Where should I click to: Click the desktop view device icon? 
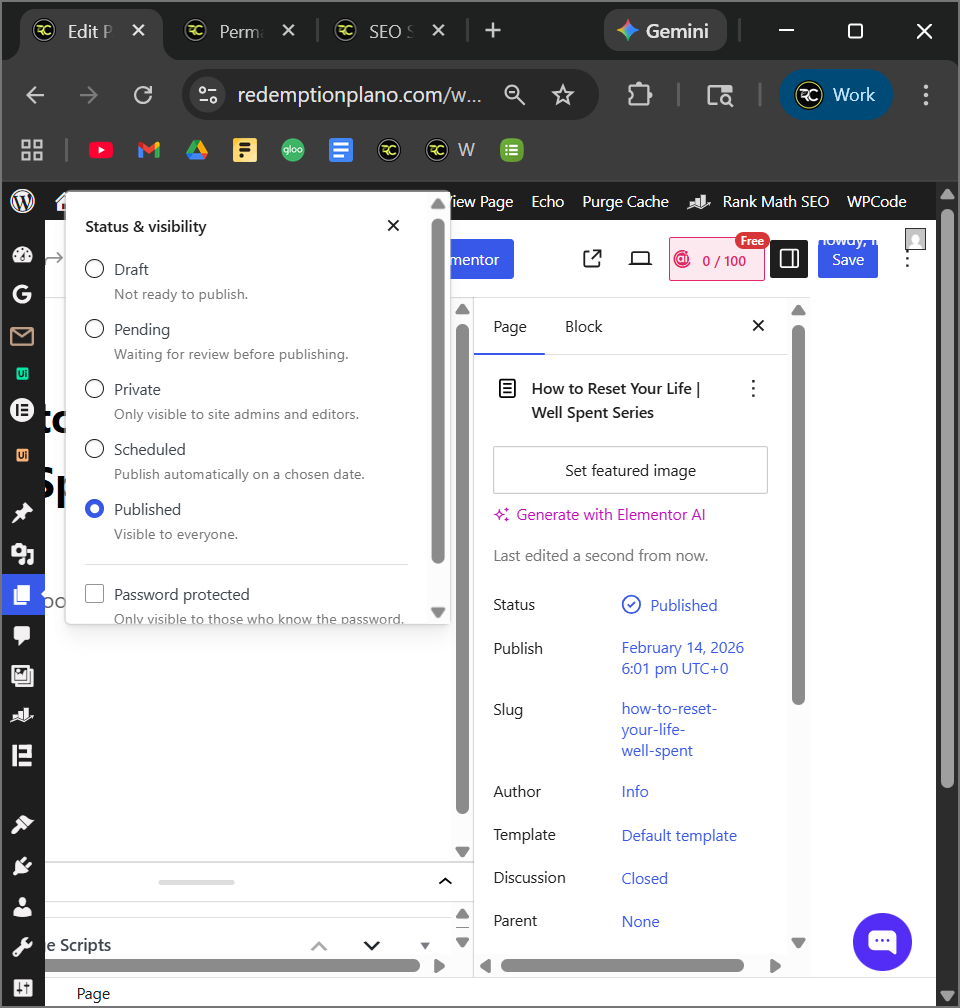(640, 259)
